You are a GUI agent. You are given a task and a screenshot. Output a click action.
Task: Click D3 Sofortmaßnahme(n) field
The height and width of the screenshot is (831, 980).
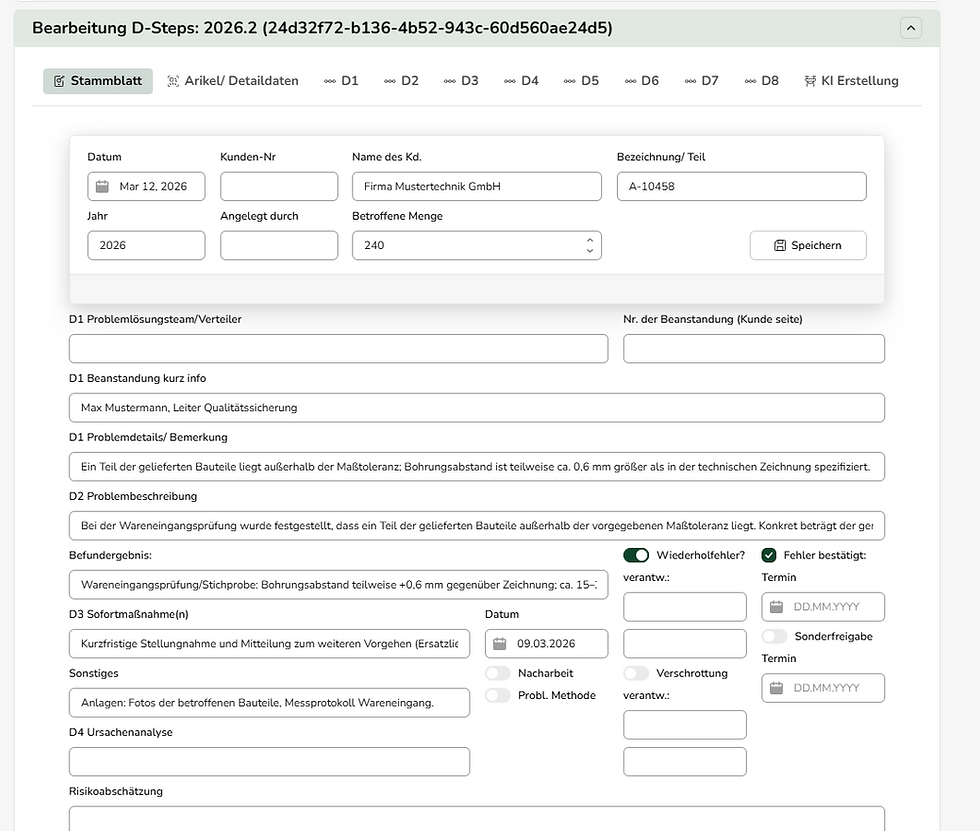coord(269,644)
